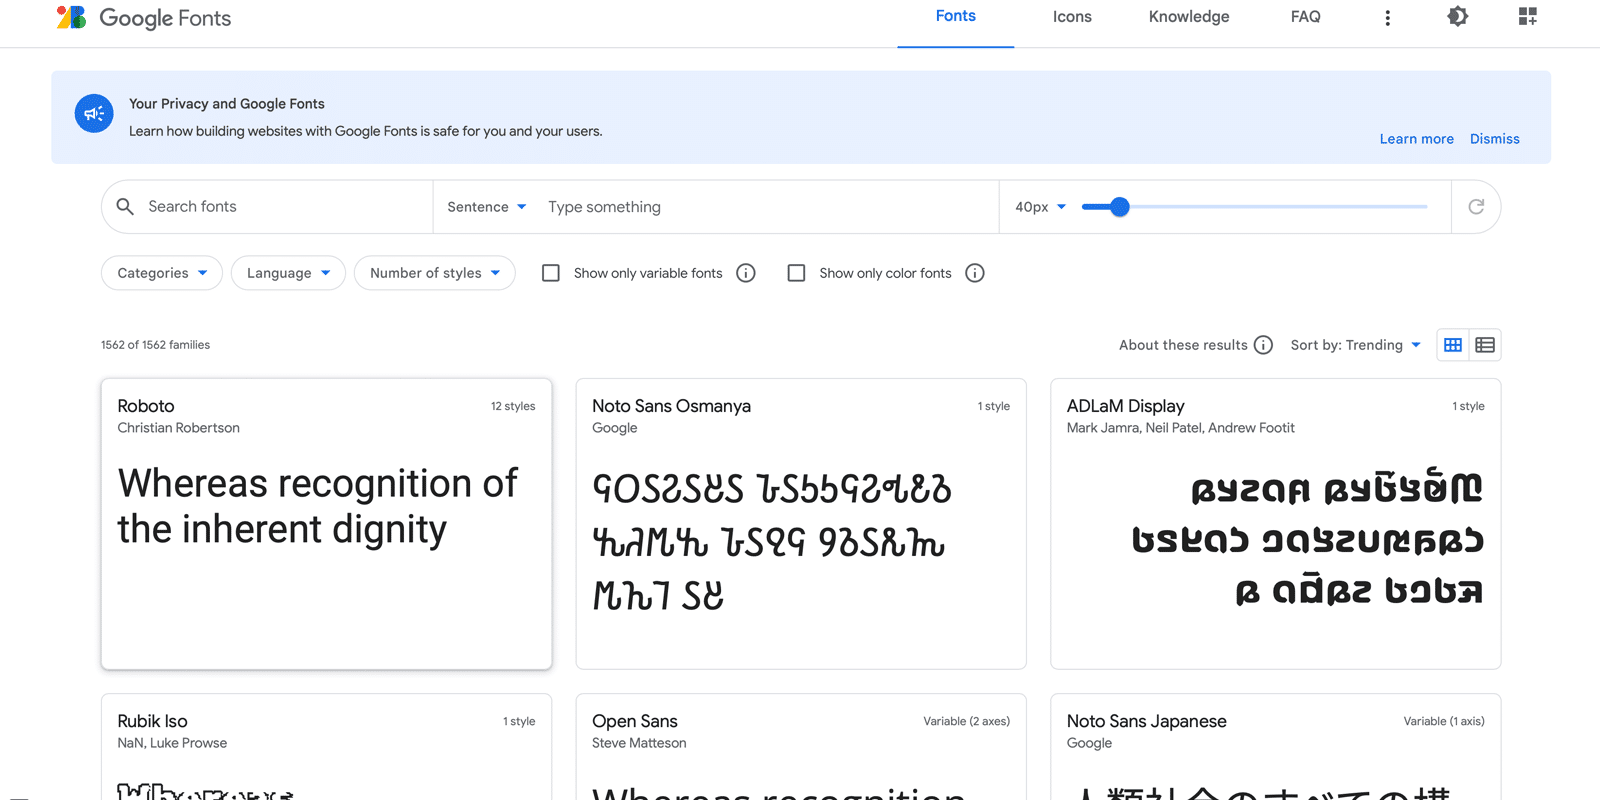This screenshot has width=1600, height=800.
Task: Open the Knowledge tab
Action: tap(1189, 17)
